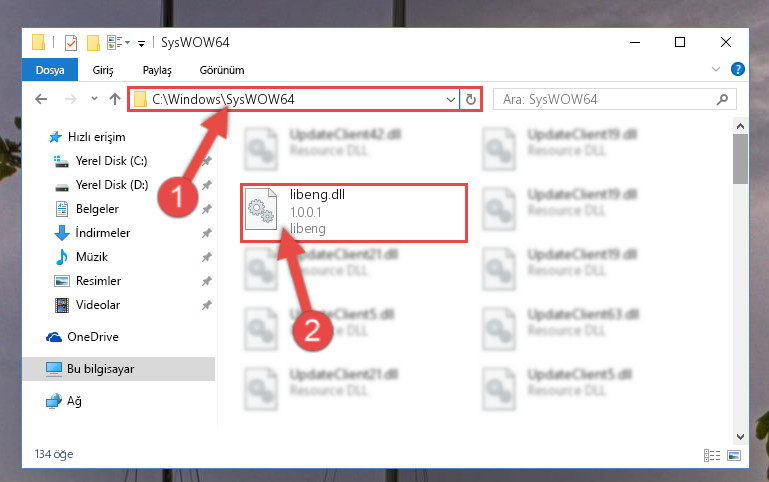Expand the recent locations chevron
This screenshot has width=769, height=482.
94,99
